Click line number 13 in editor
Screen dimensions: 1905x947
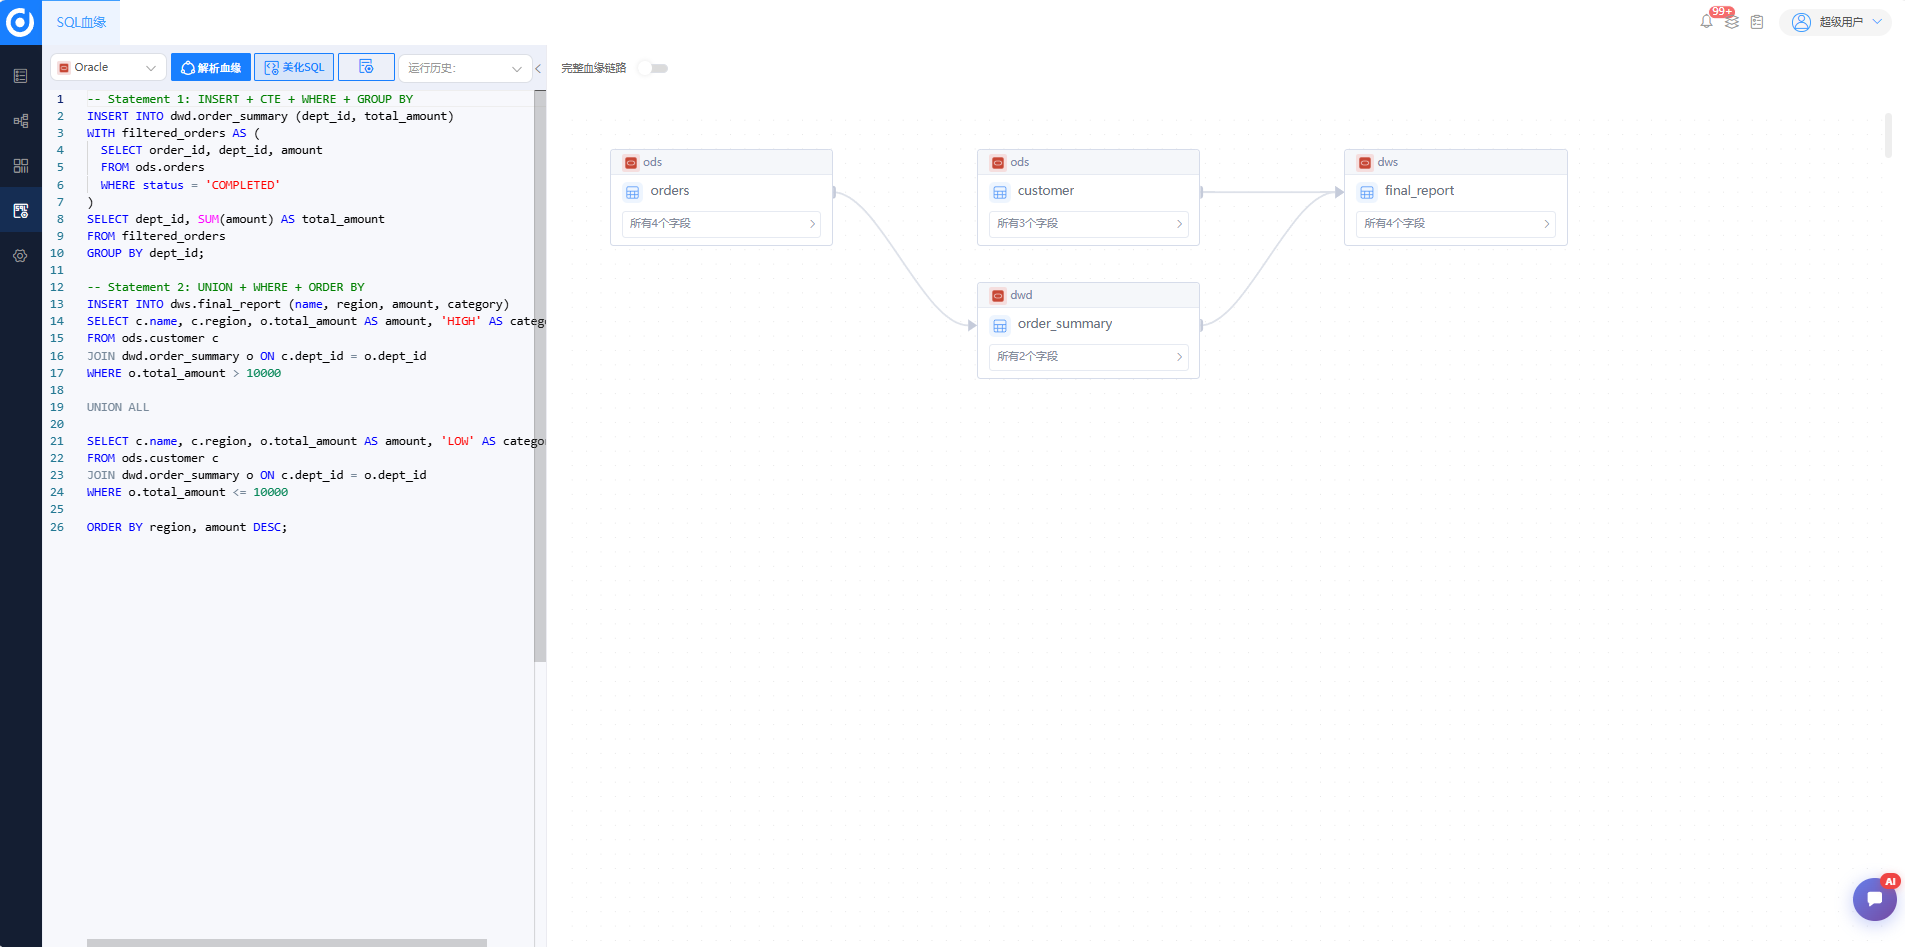[x=57, y=304]
